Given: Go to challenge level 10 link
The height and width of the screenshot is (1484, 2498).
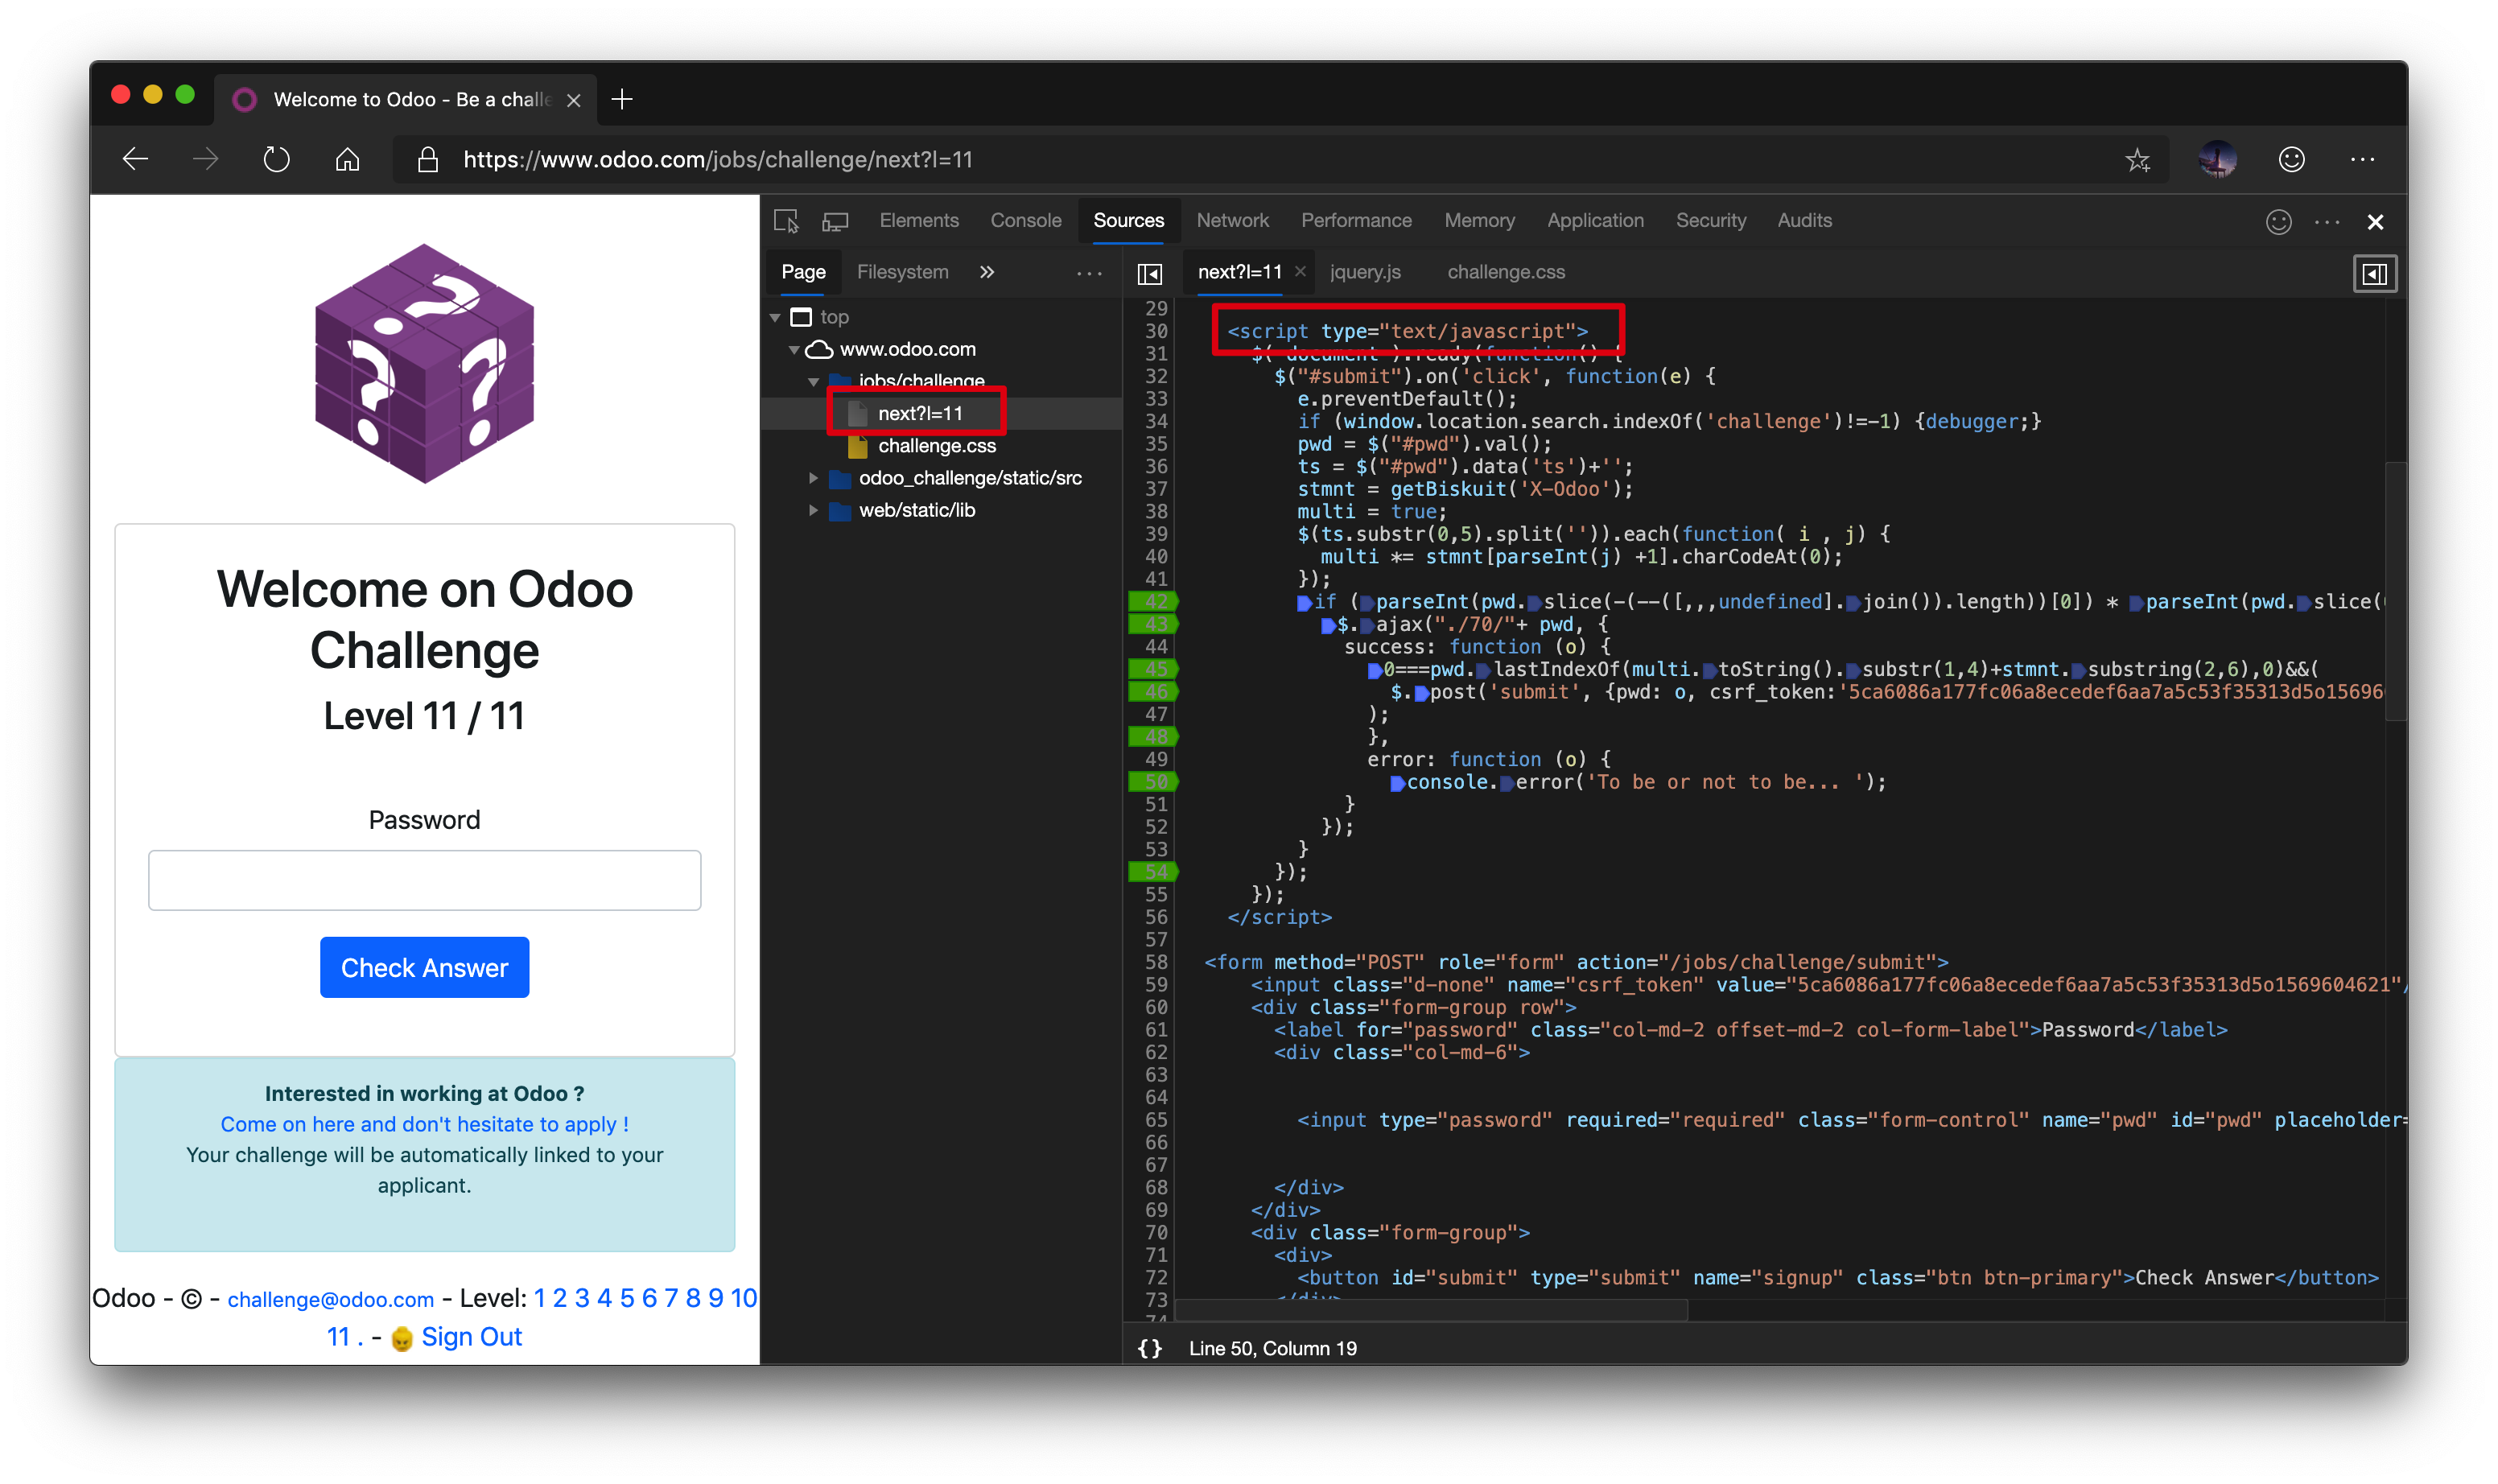Looking at the screenshot, I should [743, 1298].
